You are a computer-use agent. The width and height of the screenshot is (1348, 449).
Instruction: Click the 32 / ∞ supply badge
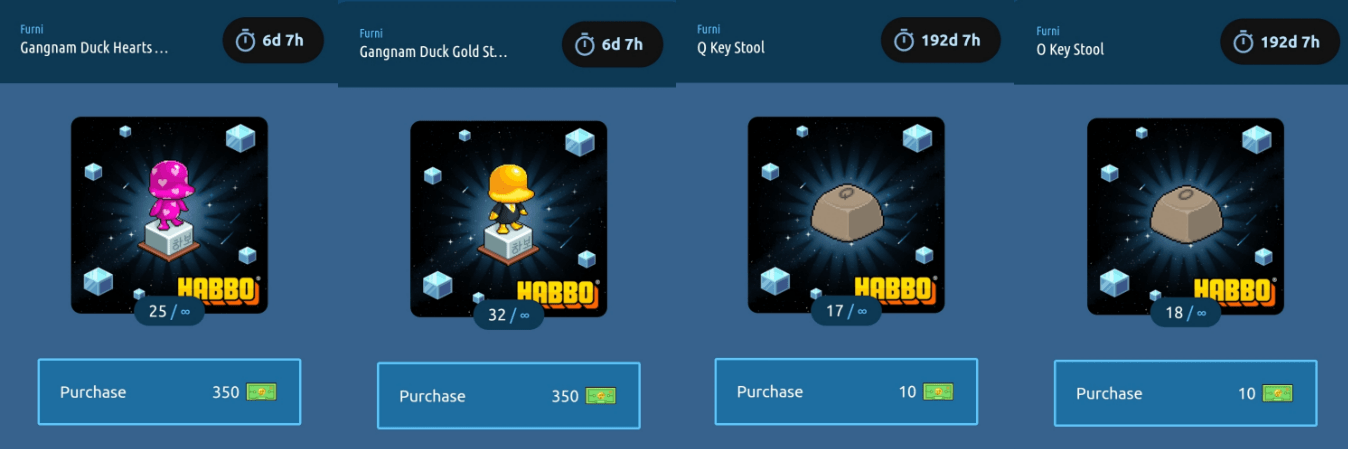[509, 315]
